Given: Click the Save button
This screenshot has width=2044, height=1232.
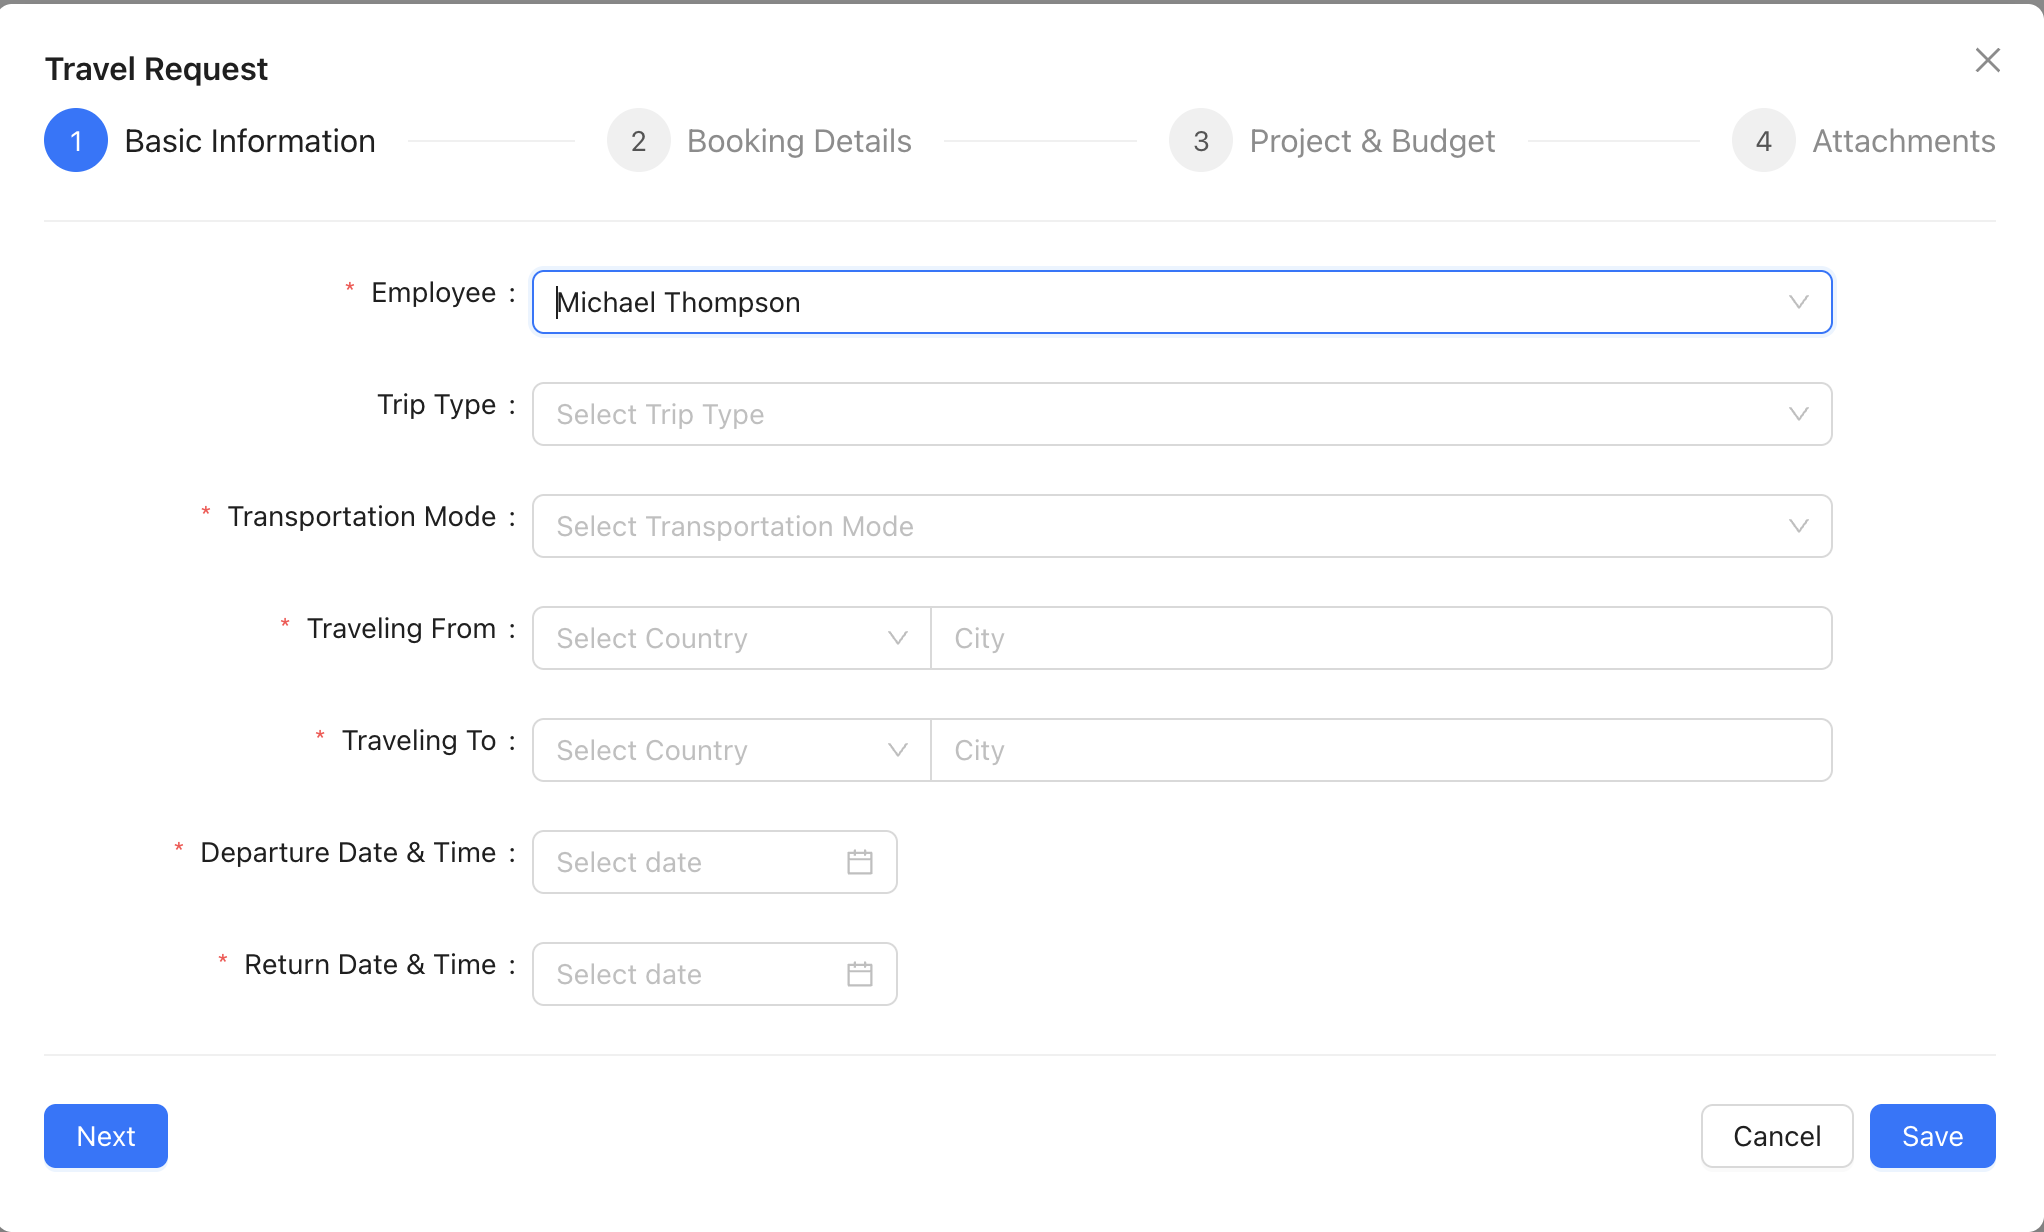Looking at the screenshot, I should [x=1932, y=1136].
